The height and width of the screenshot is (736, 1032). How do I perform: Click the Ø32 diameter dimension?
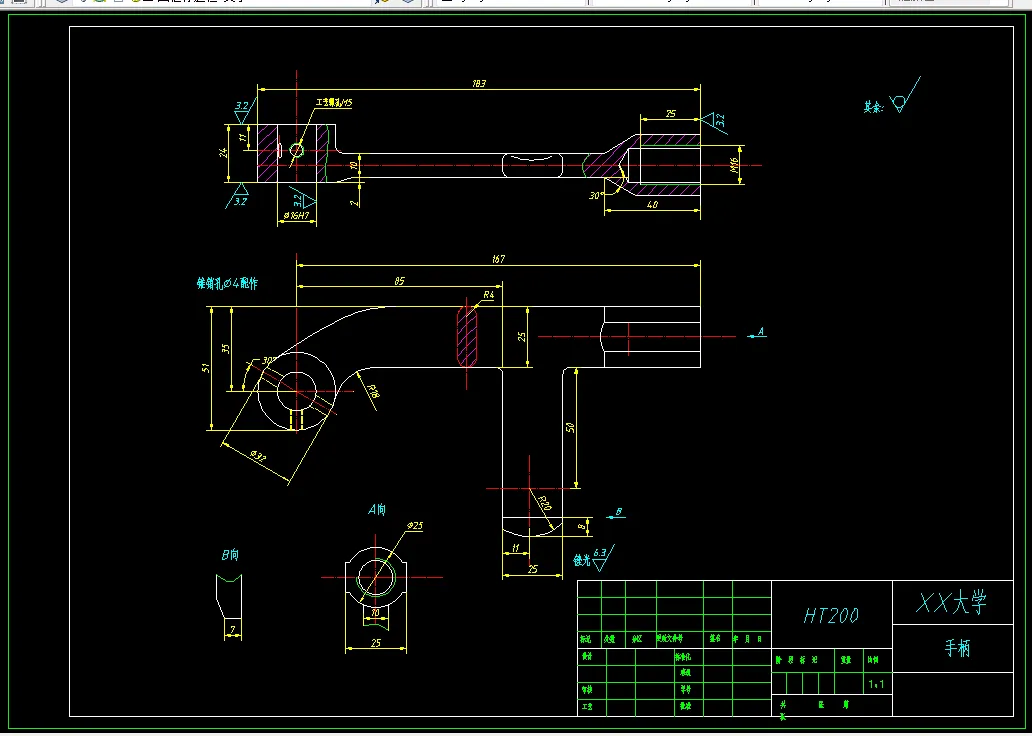258,456
